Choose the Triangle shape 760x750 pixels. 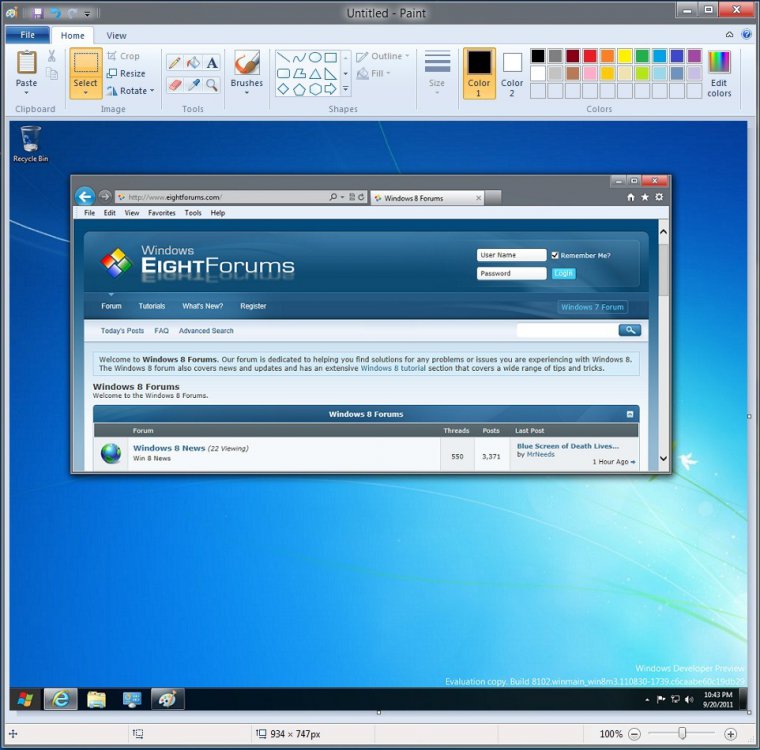pyautogui.click(x=315, y=74)
